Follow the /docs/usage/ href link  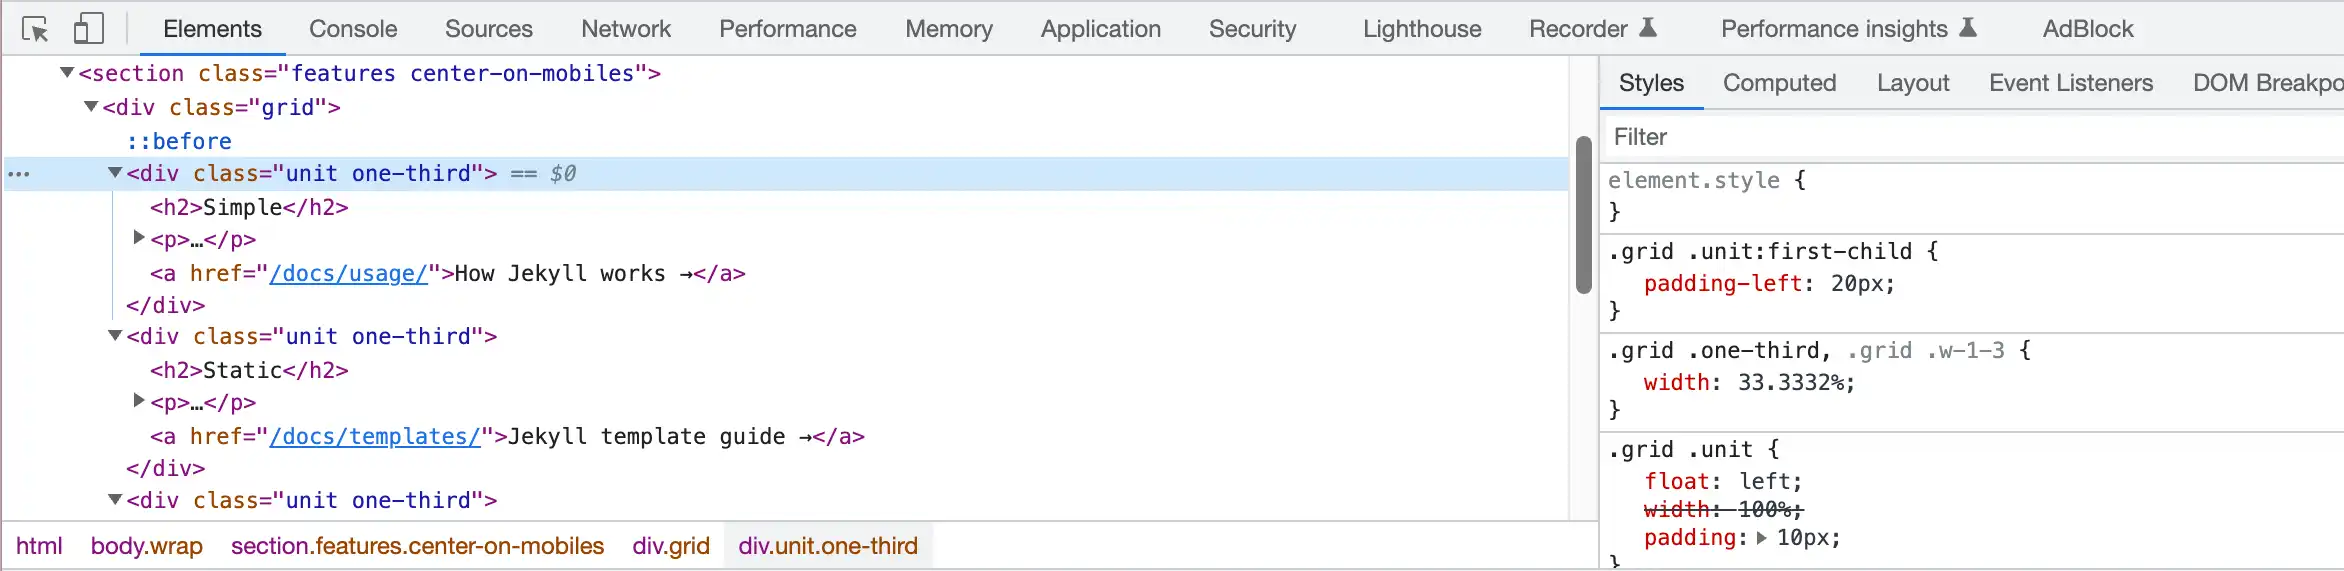pos(348,274)
